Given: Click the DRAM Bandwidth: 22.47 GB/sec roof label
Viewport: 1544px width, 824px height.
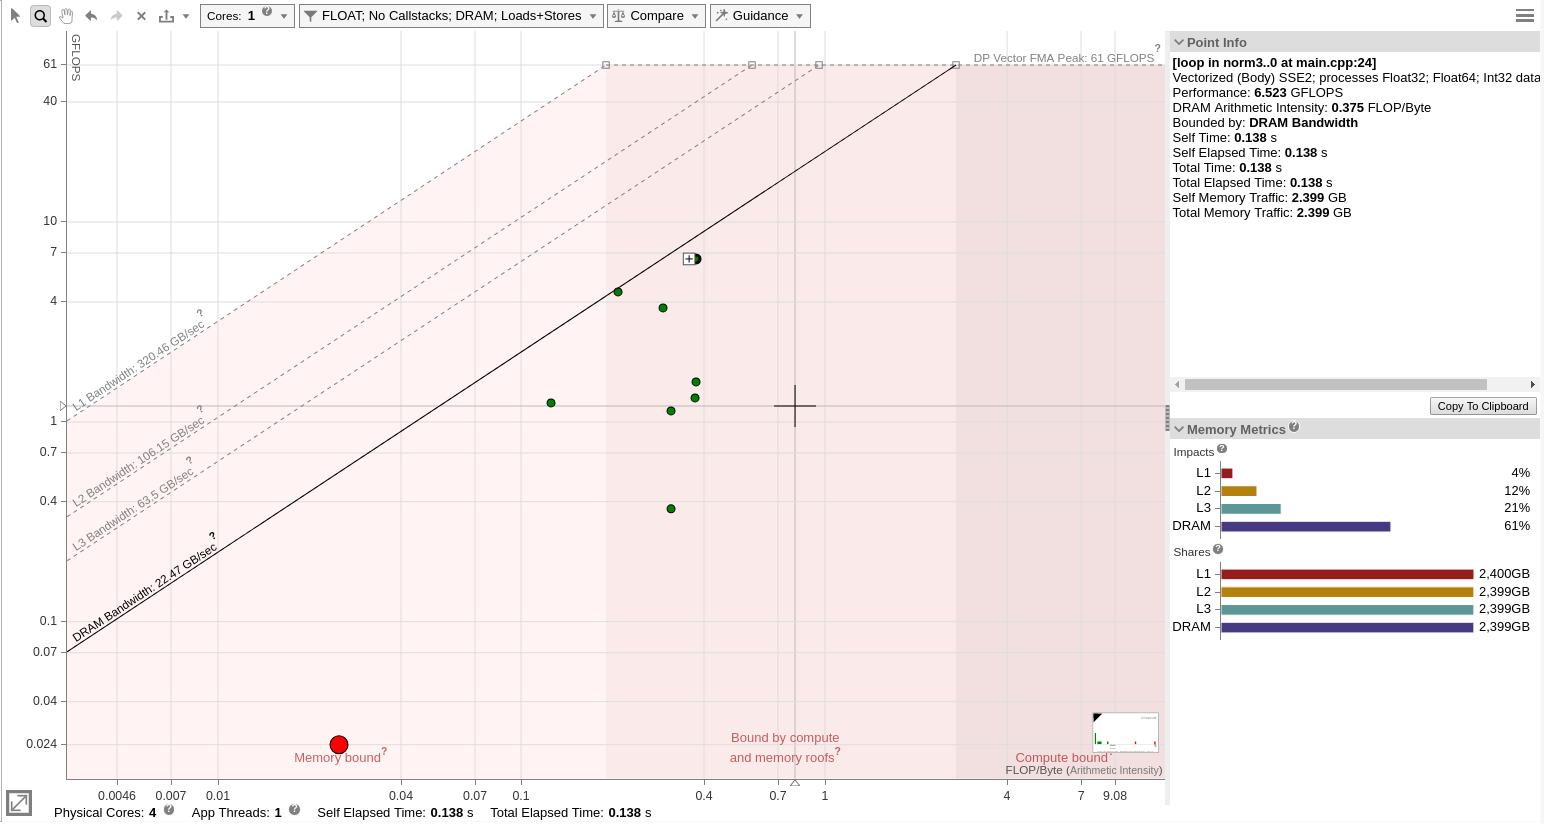Looking at the screenshot, I should click(x=145, y=594).
